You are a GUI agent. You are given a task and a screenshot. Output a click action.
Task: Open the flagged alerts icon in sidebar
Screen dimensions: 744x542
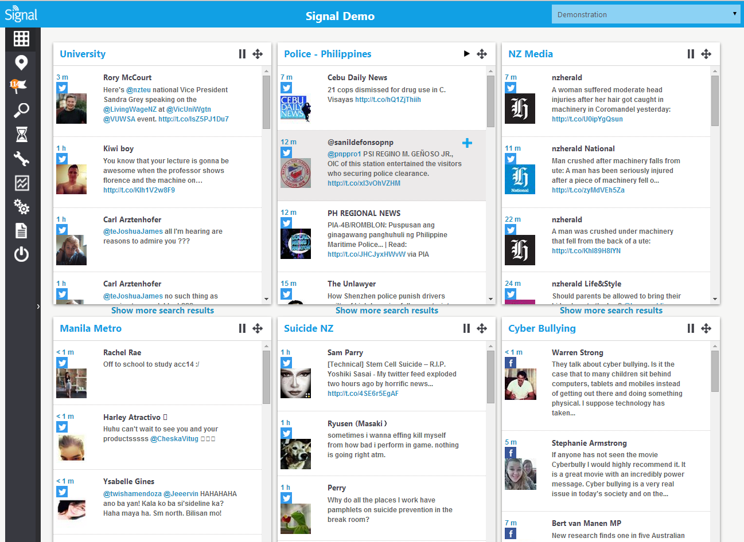[x=19, y=86]
